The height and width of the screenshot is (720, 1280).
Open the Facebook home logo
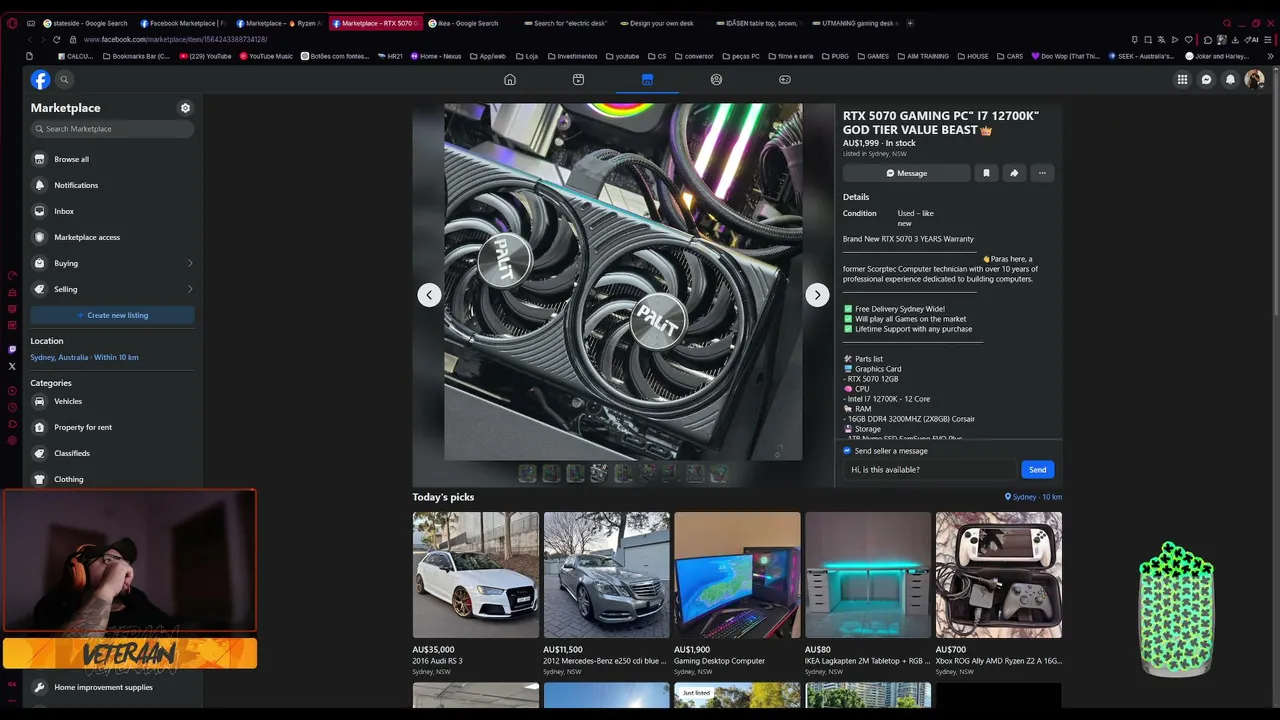pos(40,80)
